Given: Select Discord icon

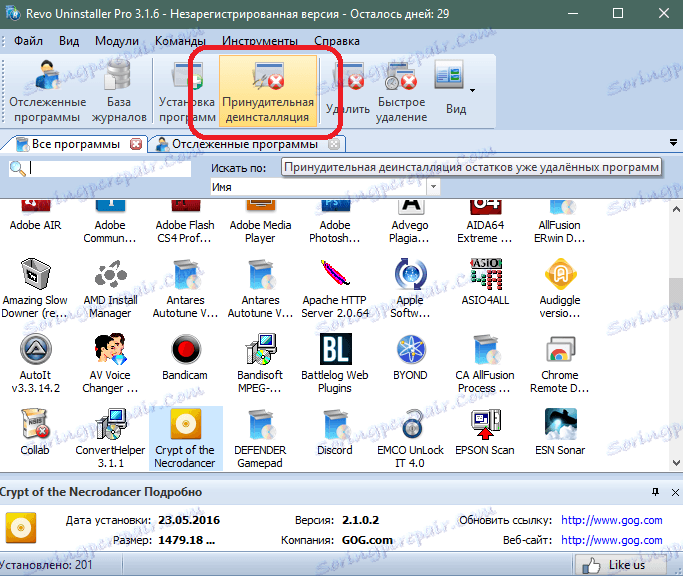Looking at the screenshot, I should point(335,424).
